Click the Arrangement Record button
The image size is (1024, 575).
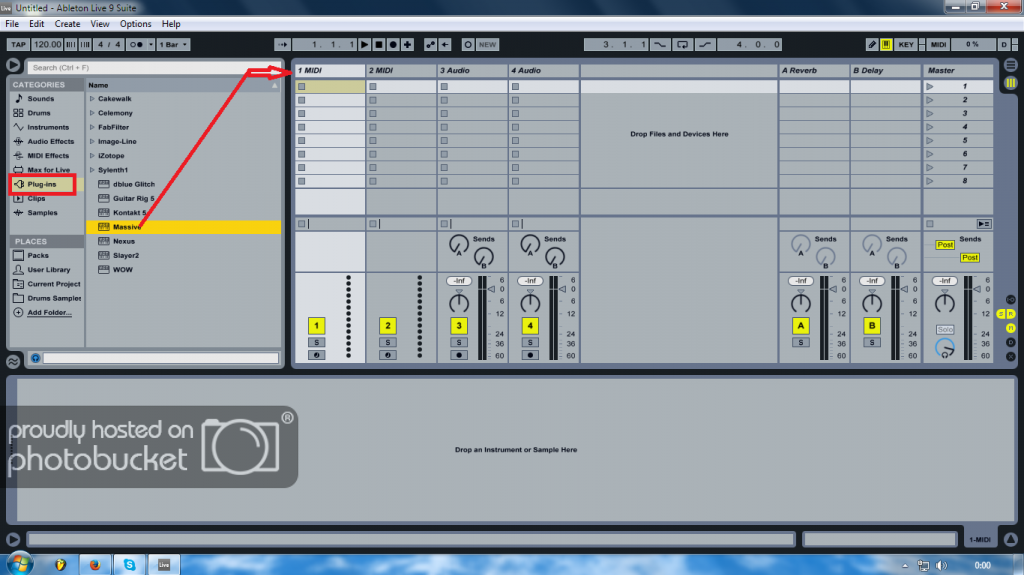click(393, 44)
